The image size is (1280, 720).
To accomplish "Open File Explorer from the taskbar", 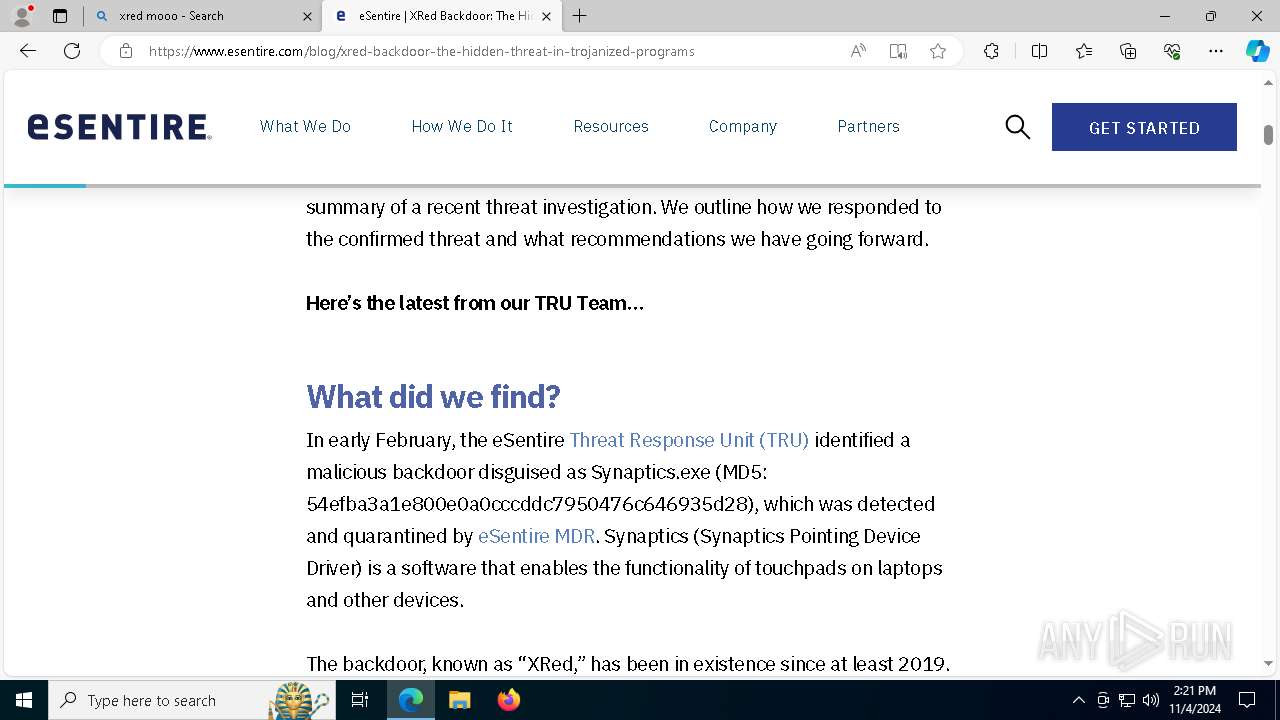I will tap(459, 700).
